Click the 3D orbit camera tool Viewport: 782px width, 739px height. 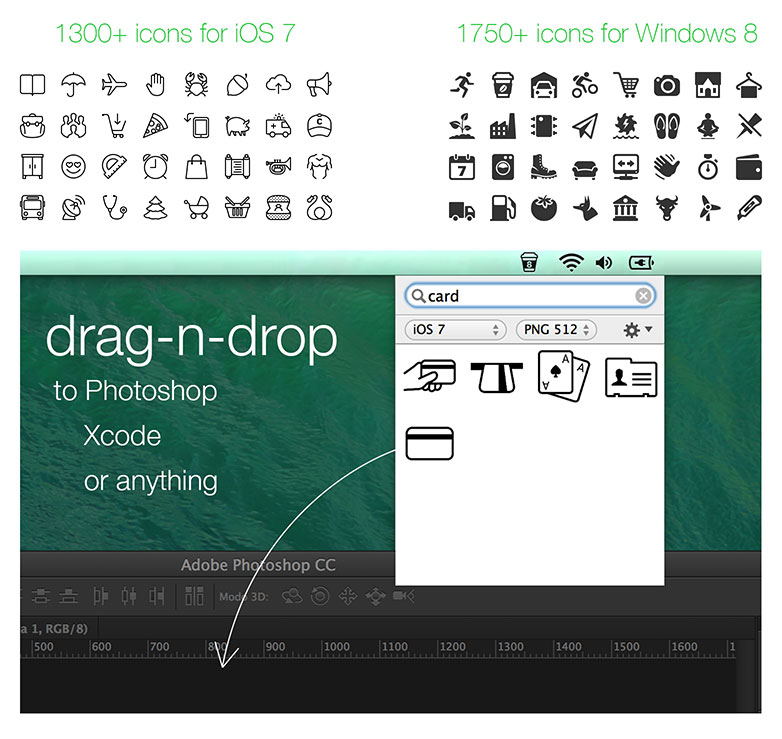tap(293, 597)
